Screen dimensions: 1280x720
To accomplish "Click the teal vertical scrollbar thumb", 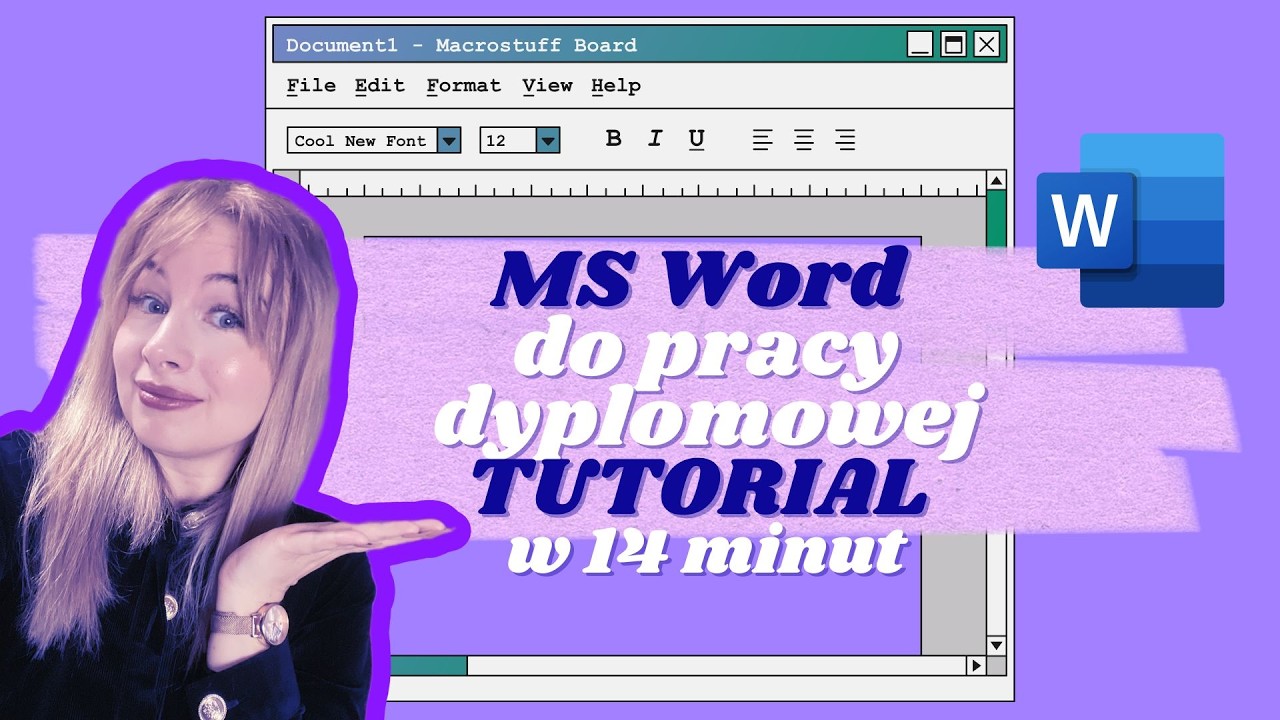I will point(996,217).
